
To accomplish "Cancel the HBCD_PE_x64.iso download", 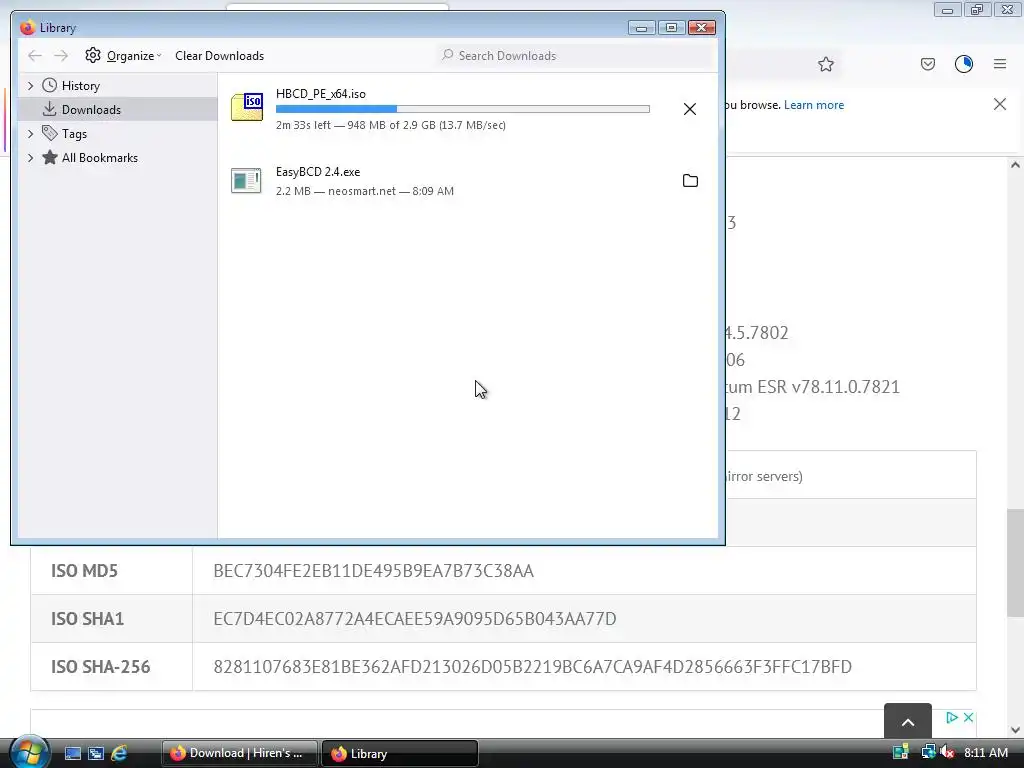I will (x=690, y=109).
